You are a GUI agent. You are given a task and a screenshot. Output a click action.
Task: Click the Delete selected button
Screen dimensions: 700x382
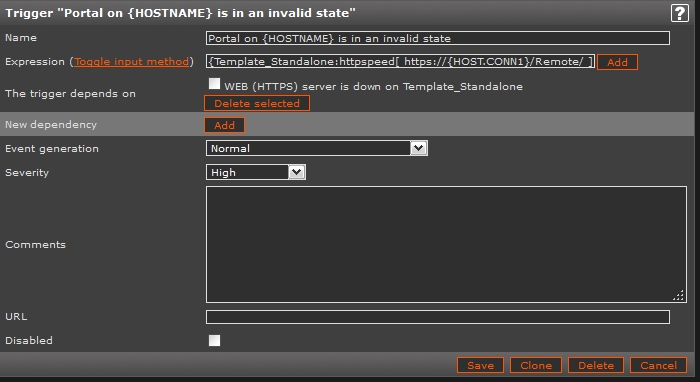coord(257,104)
